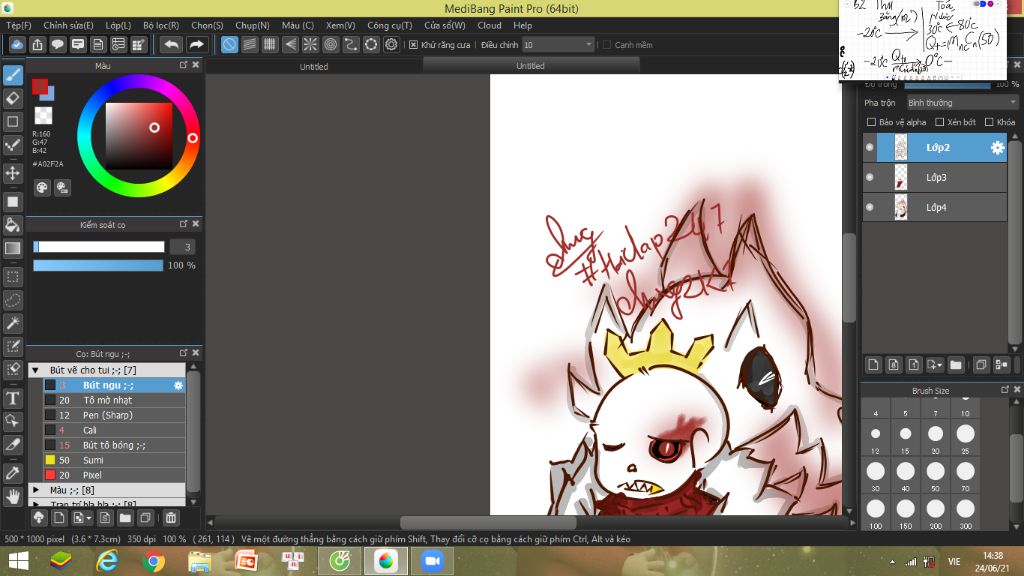Viewport: 1024px width, 576px height.
Task: Select the Move tool
Action: click(12, 173)
